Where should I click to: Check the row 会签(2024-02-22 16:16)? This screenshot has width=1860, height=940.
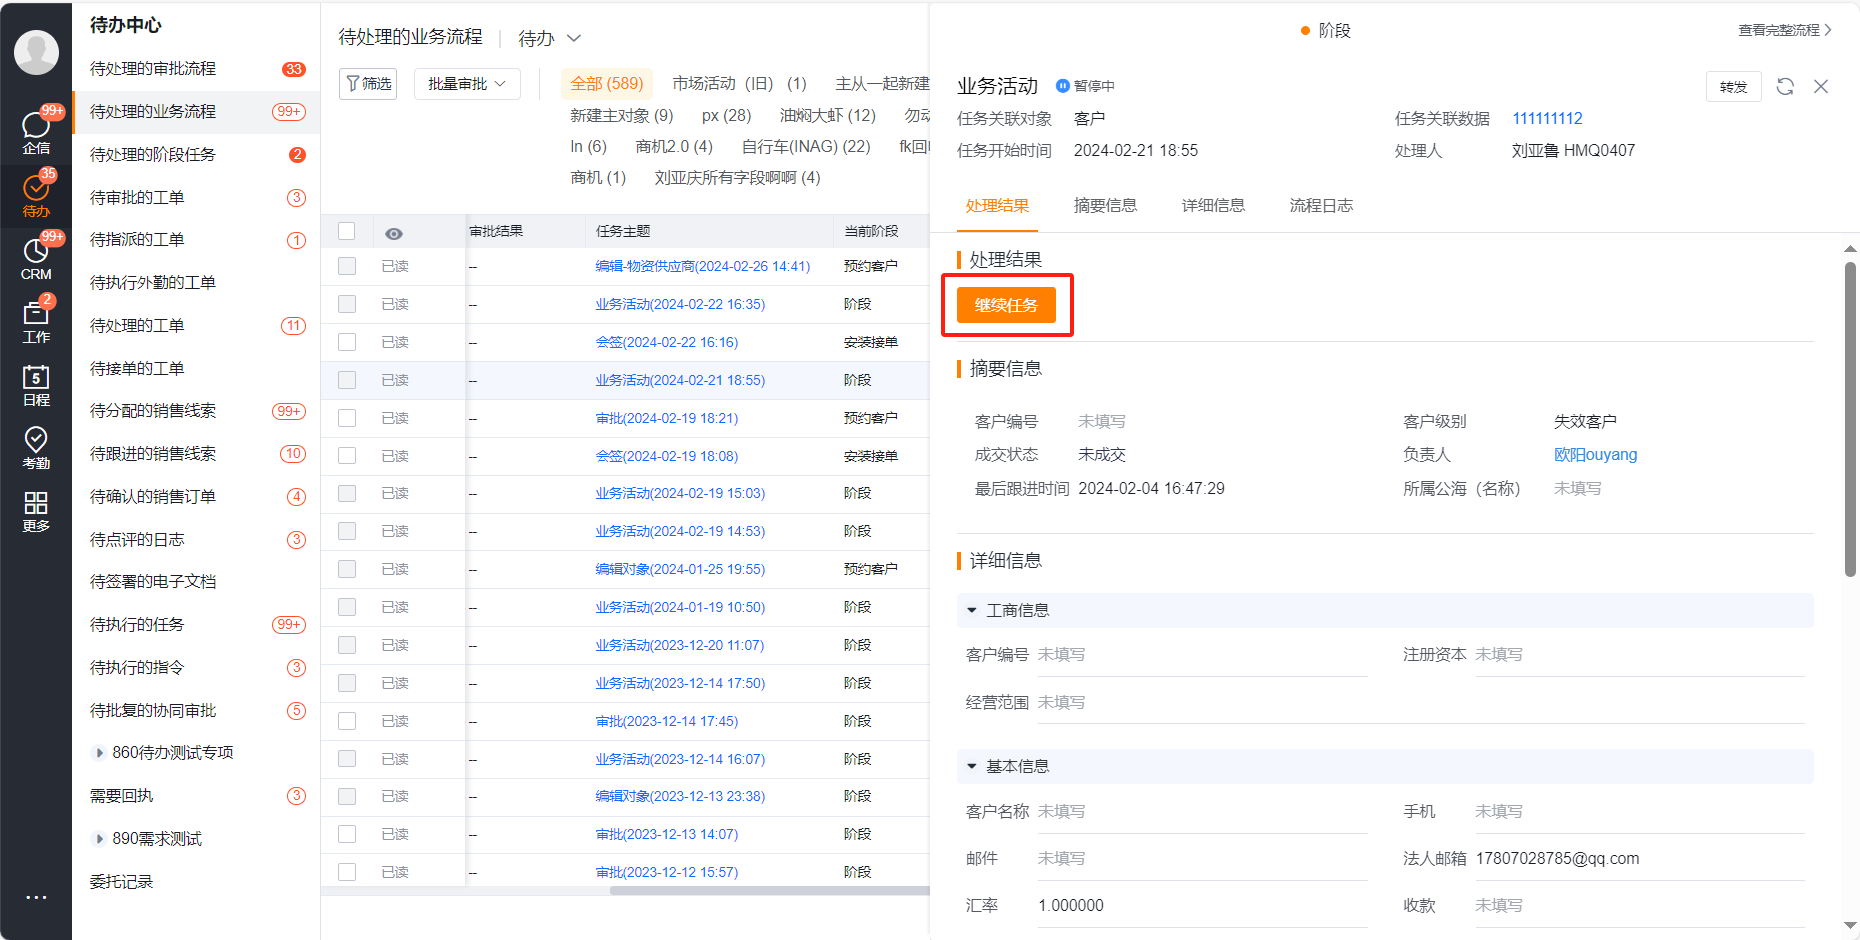pos(347,342)
